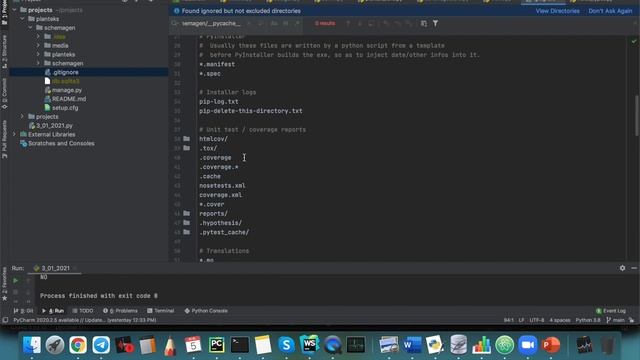Open Finder from the Dock
Screen dimensions: 640x360
(31, 345)
